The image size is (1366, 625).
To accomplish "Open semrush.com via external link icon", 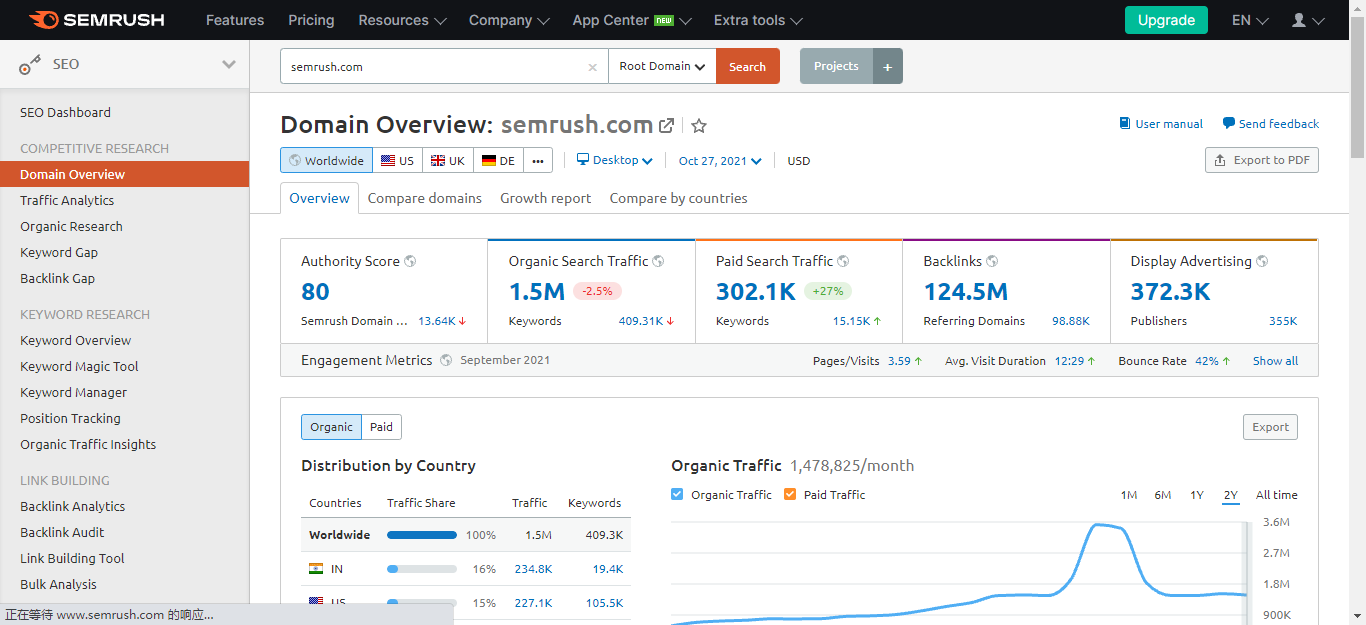I will [667, 126].
